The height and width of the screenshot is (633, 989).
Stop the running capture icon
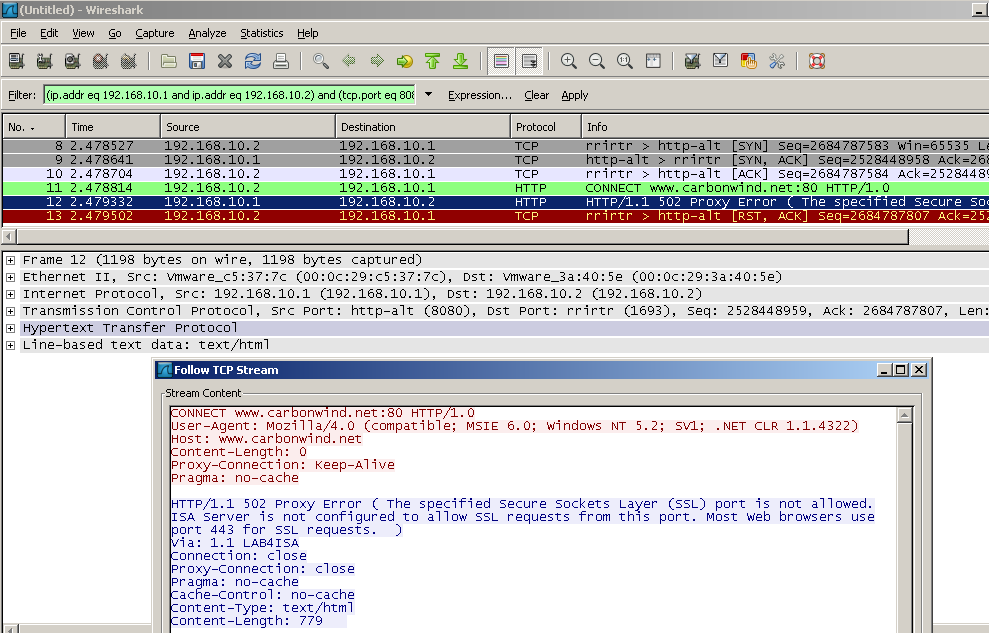(100, 61)
